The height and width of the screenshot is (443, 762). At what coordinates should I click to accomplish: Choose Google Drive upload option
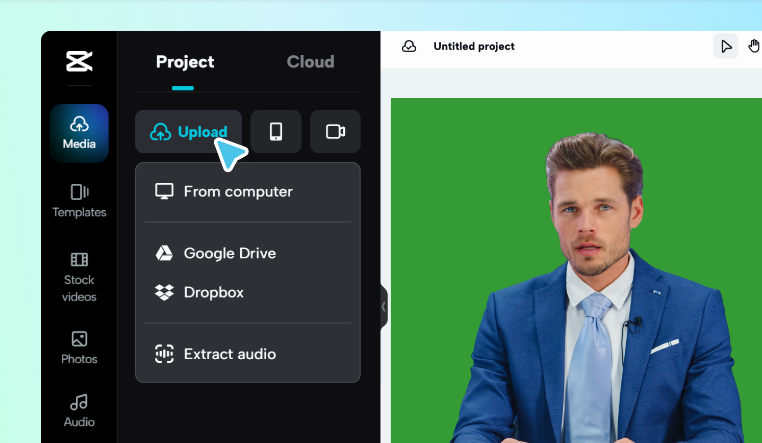click(229, 253)
